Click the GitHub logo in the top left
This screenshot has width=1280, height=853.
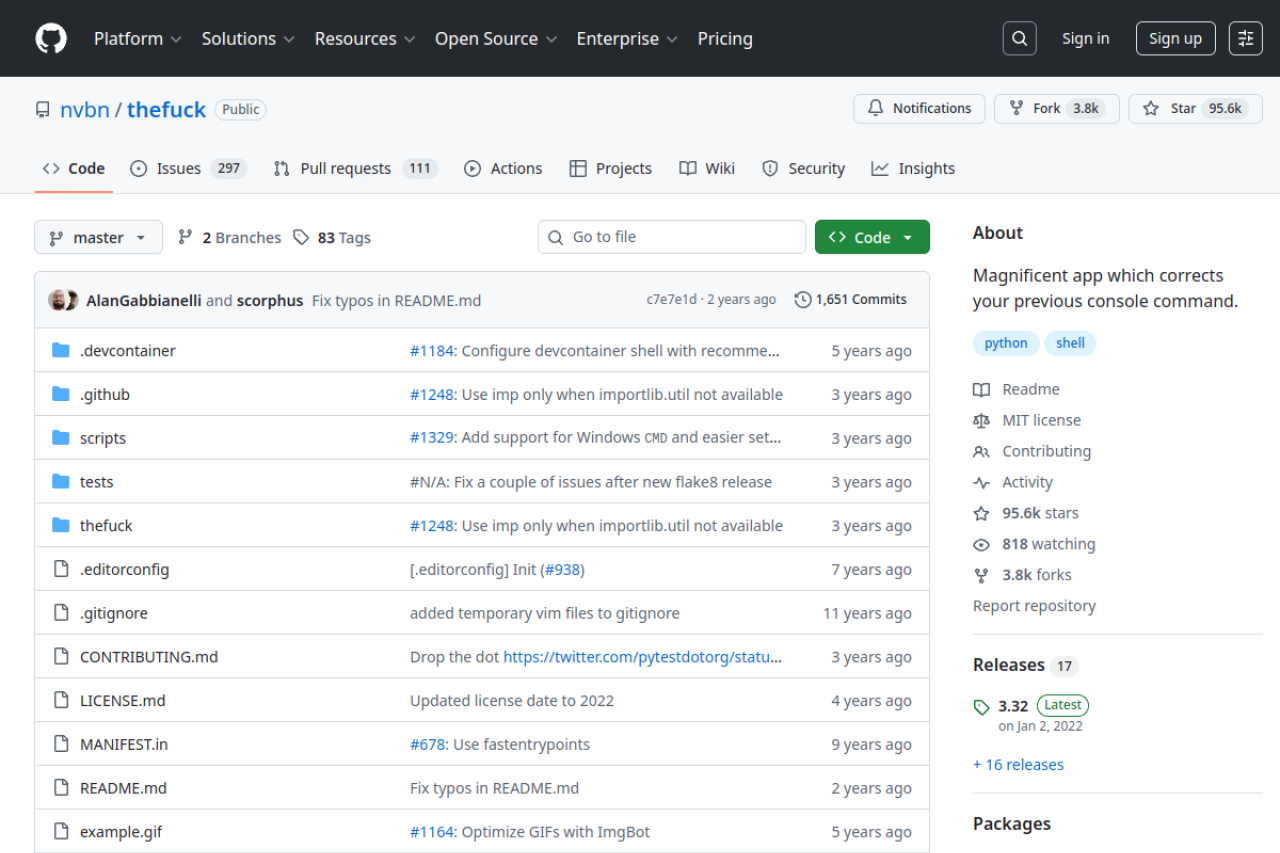(x=50, y=38)
